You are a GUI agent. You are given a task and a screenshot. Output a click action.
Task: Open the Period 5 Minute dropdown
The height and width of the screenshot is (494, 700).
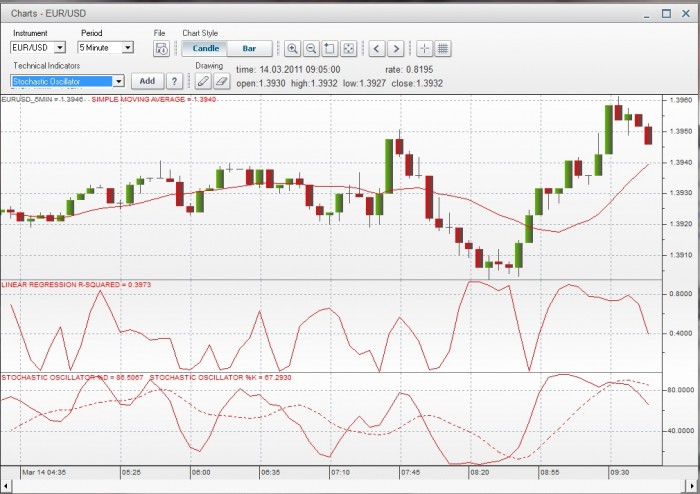point(128,47)
